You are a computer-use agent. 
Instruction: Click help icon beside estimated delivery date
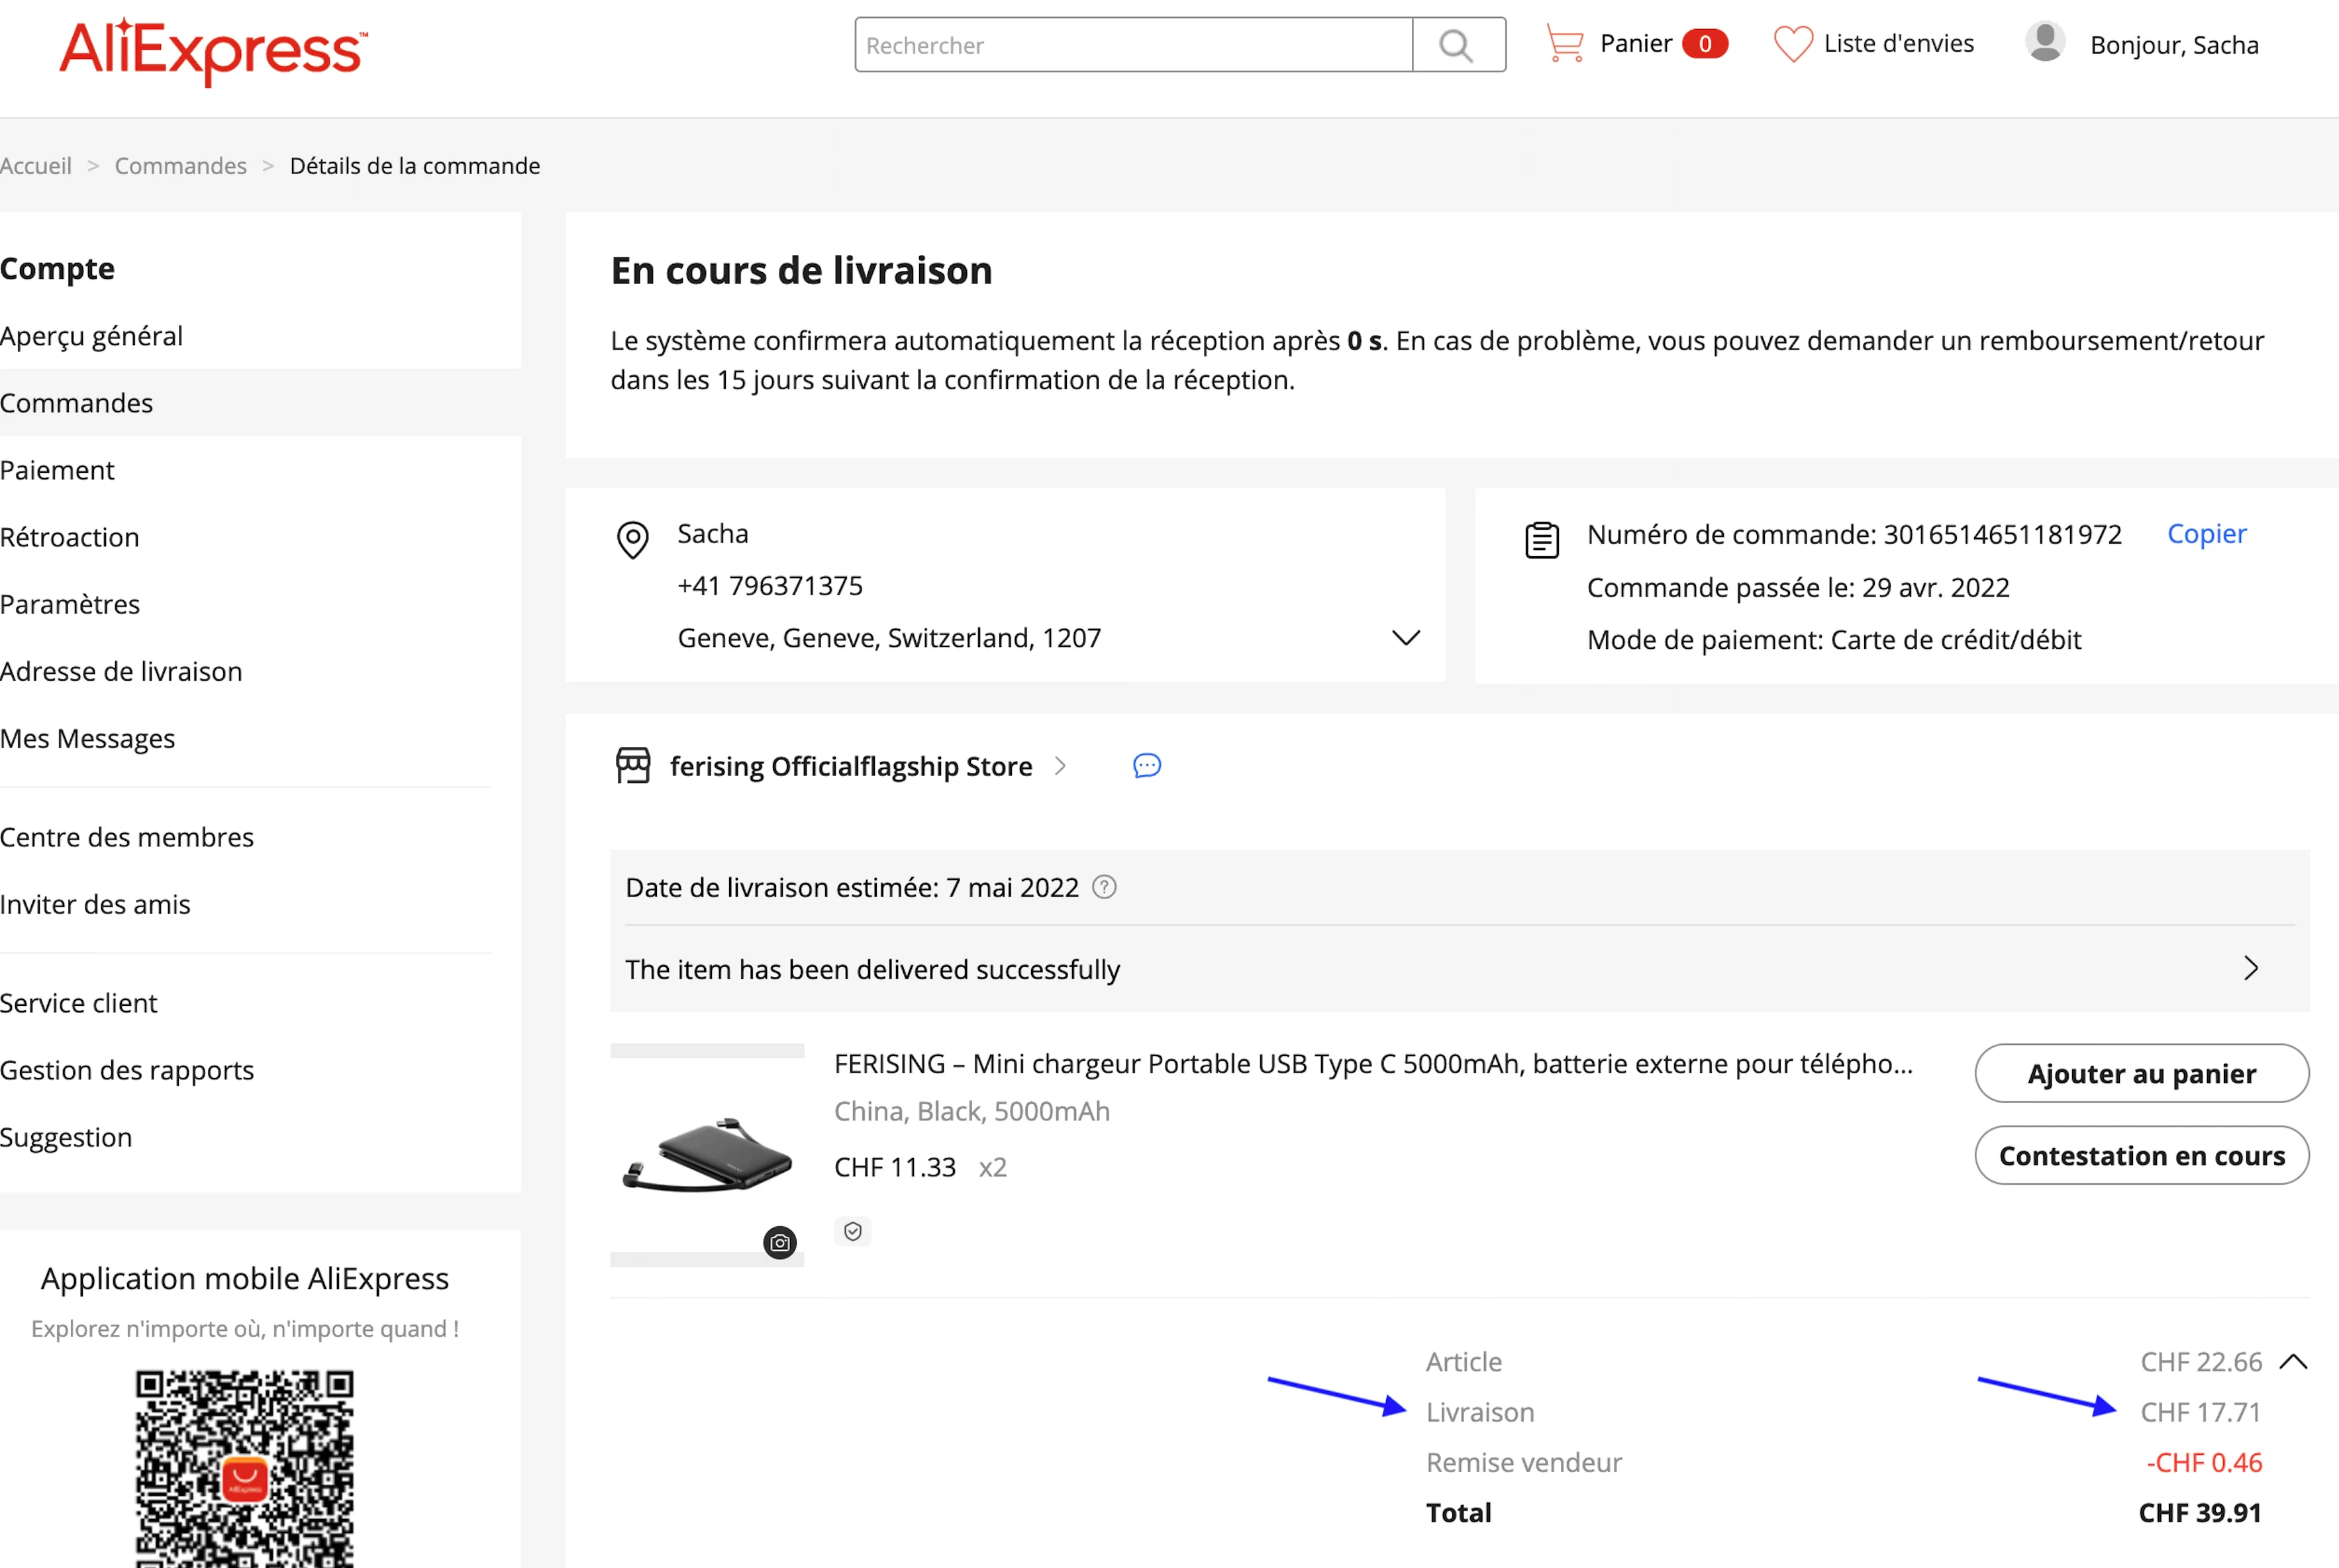[x=1104, y=887]
